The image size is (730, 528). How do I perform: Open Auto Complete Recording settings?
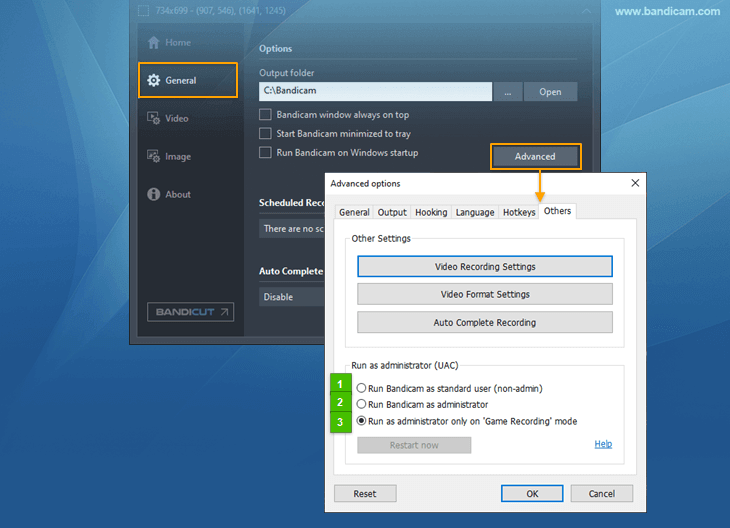tap(485, 322)
